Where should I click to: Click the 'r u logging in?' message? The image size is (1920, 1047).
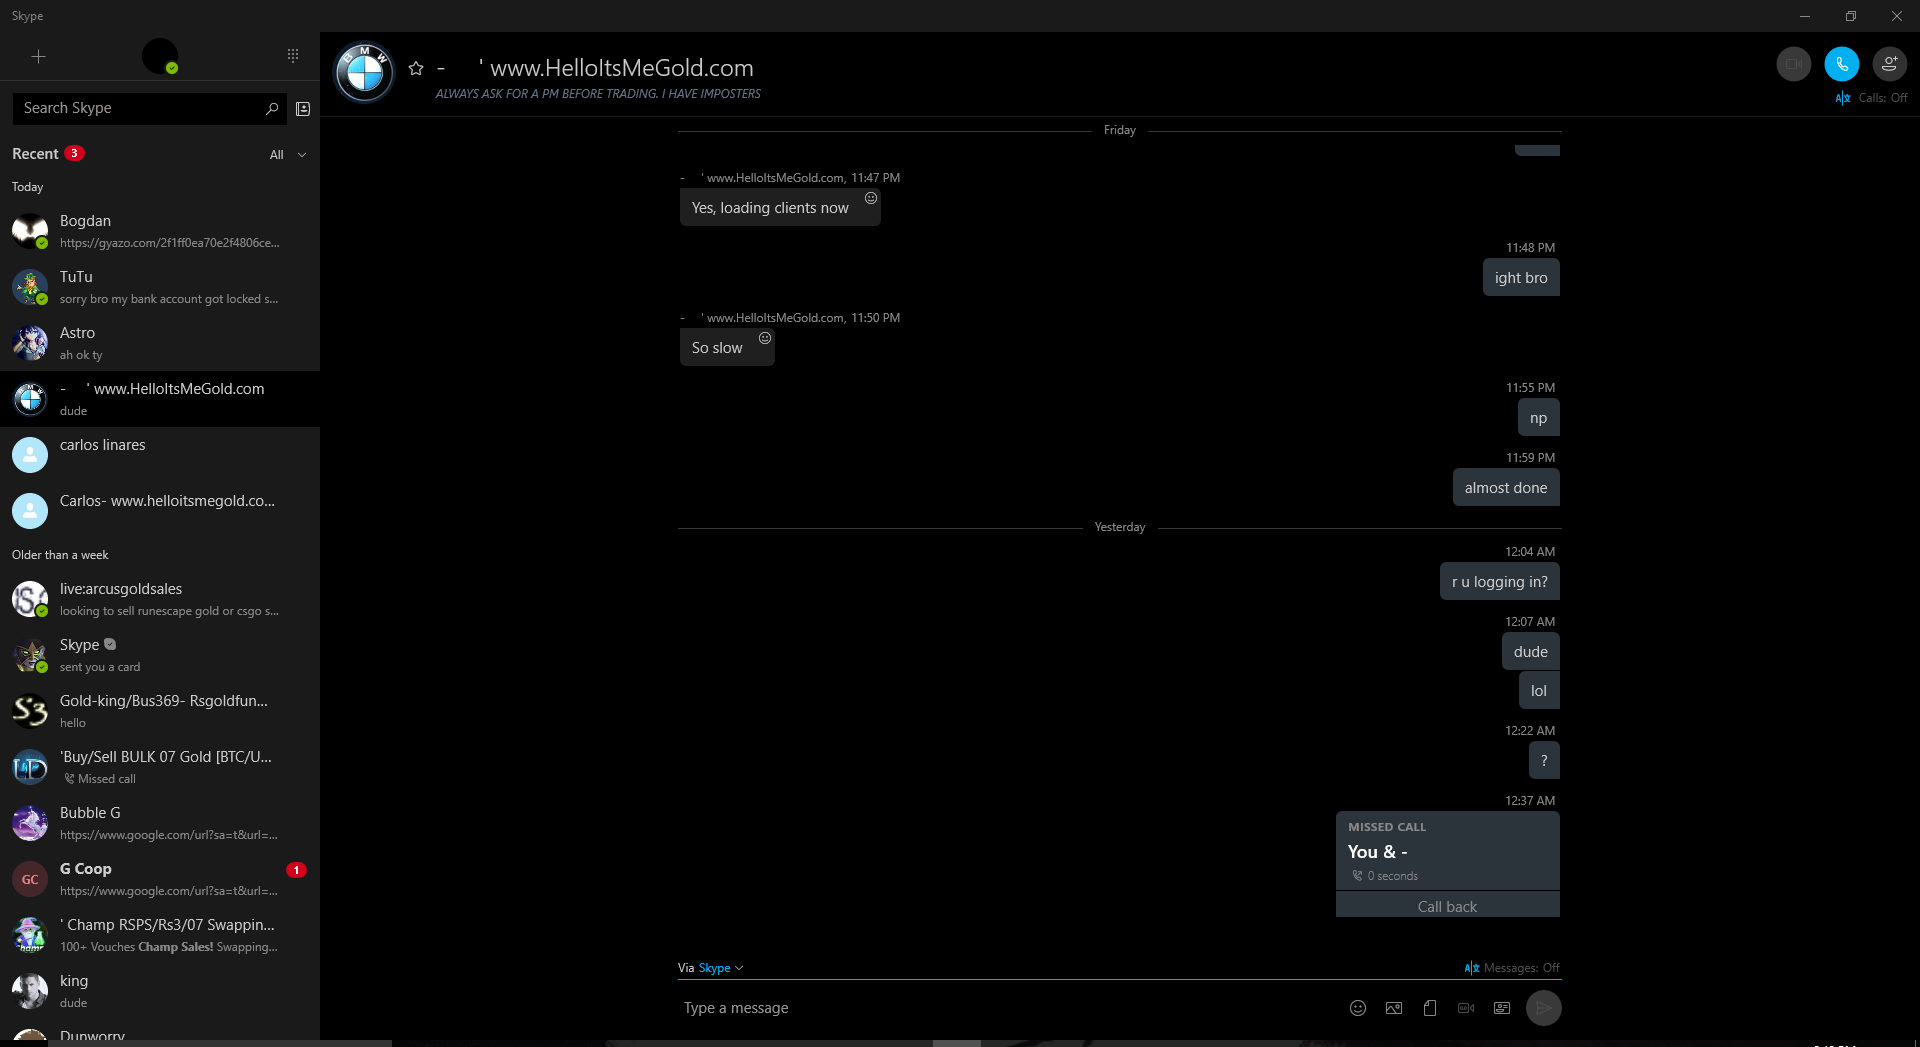(x=1500, y=582)
